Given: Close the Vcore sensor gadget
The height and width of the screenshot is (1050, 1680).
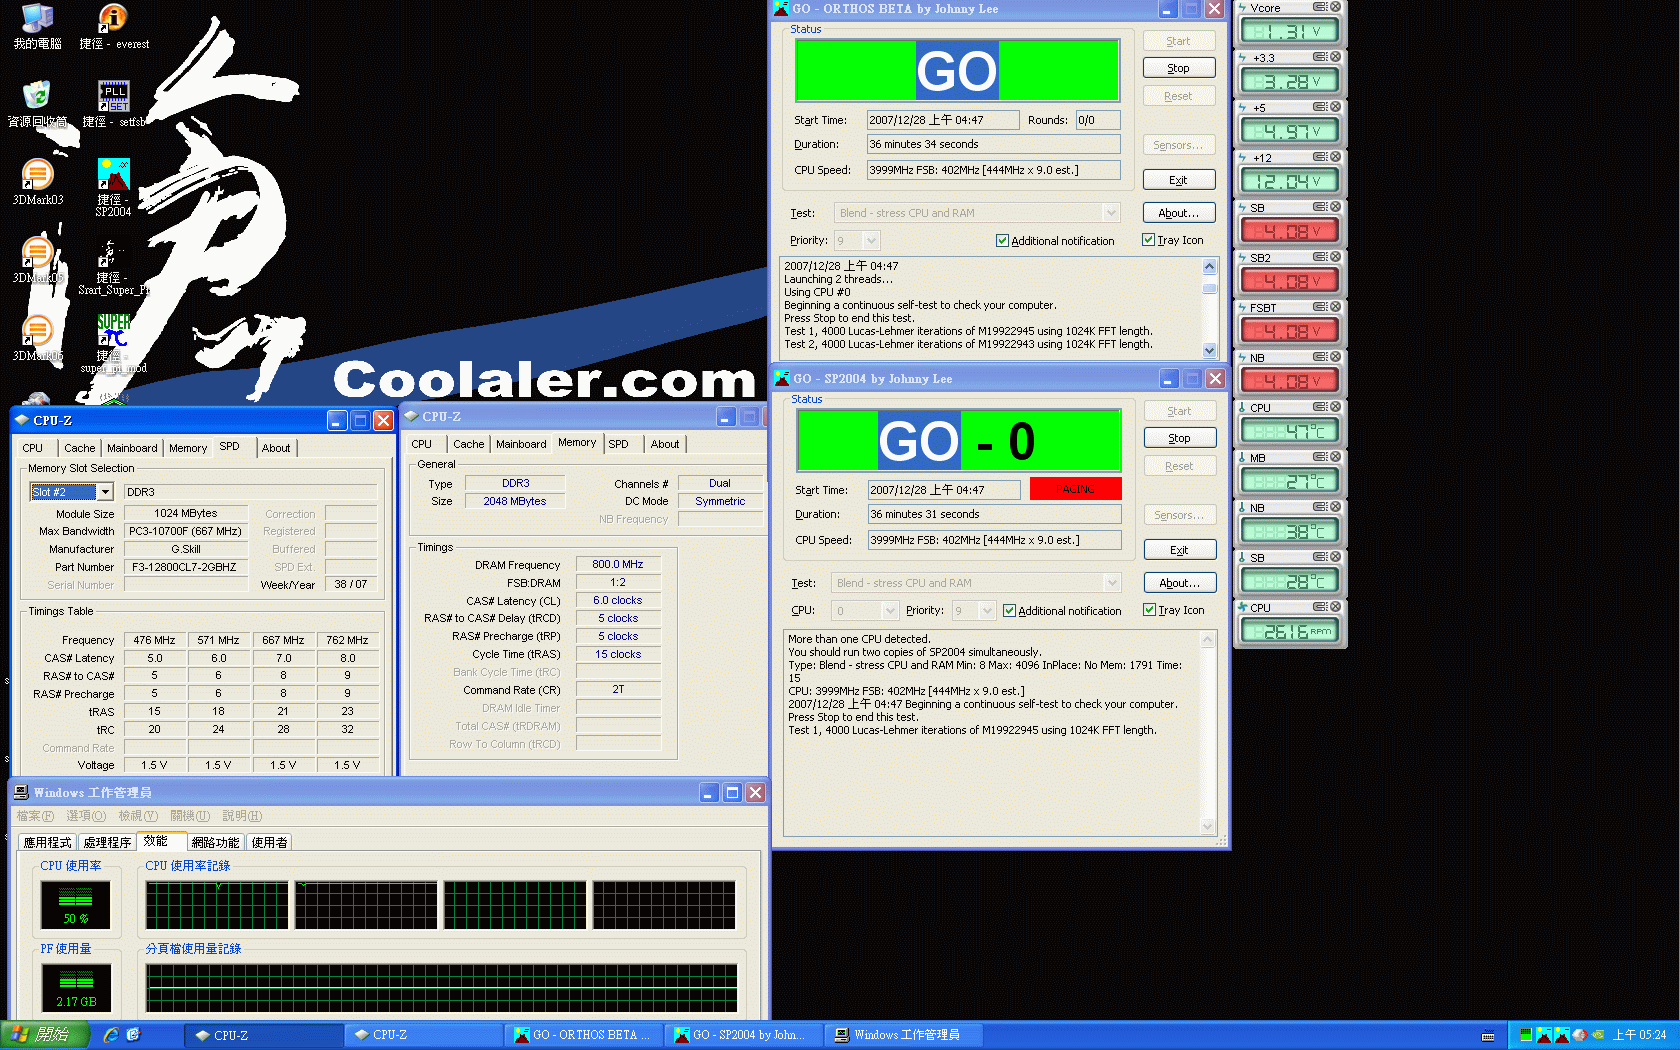Looking at the screenshot, I should tap(1335, 7).
